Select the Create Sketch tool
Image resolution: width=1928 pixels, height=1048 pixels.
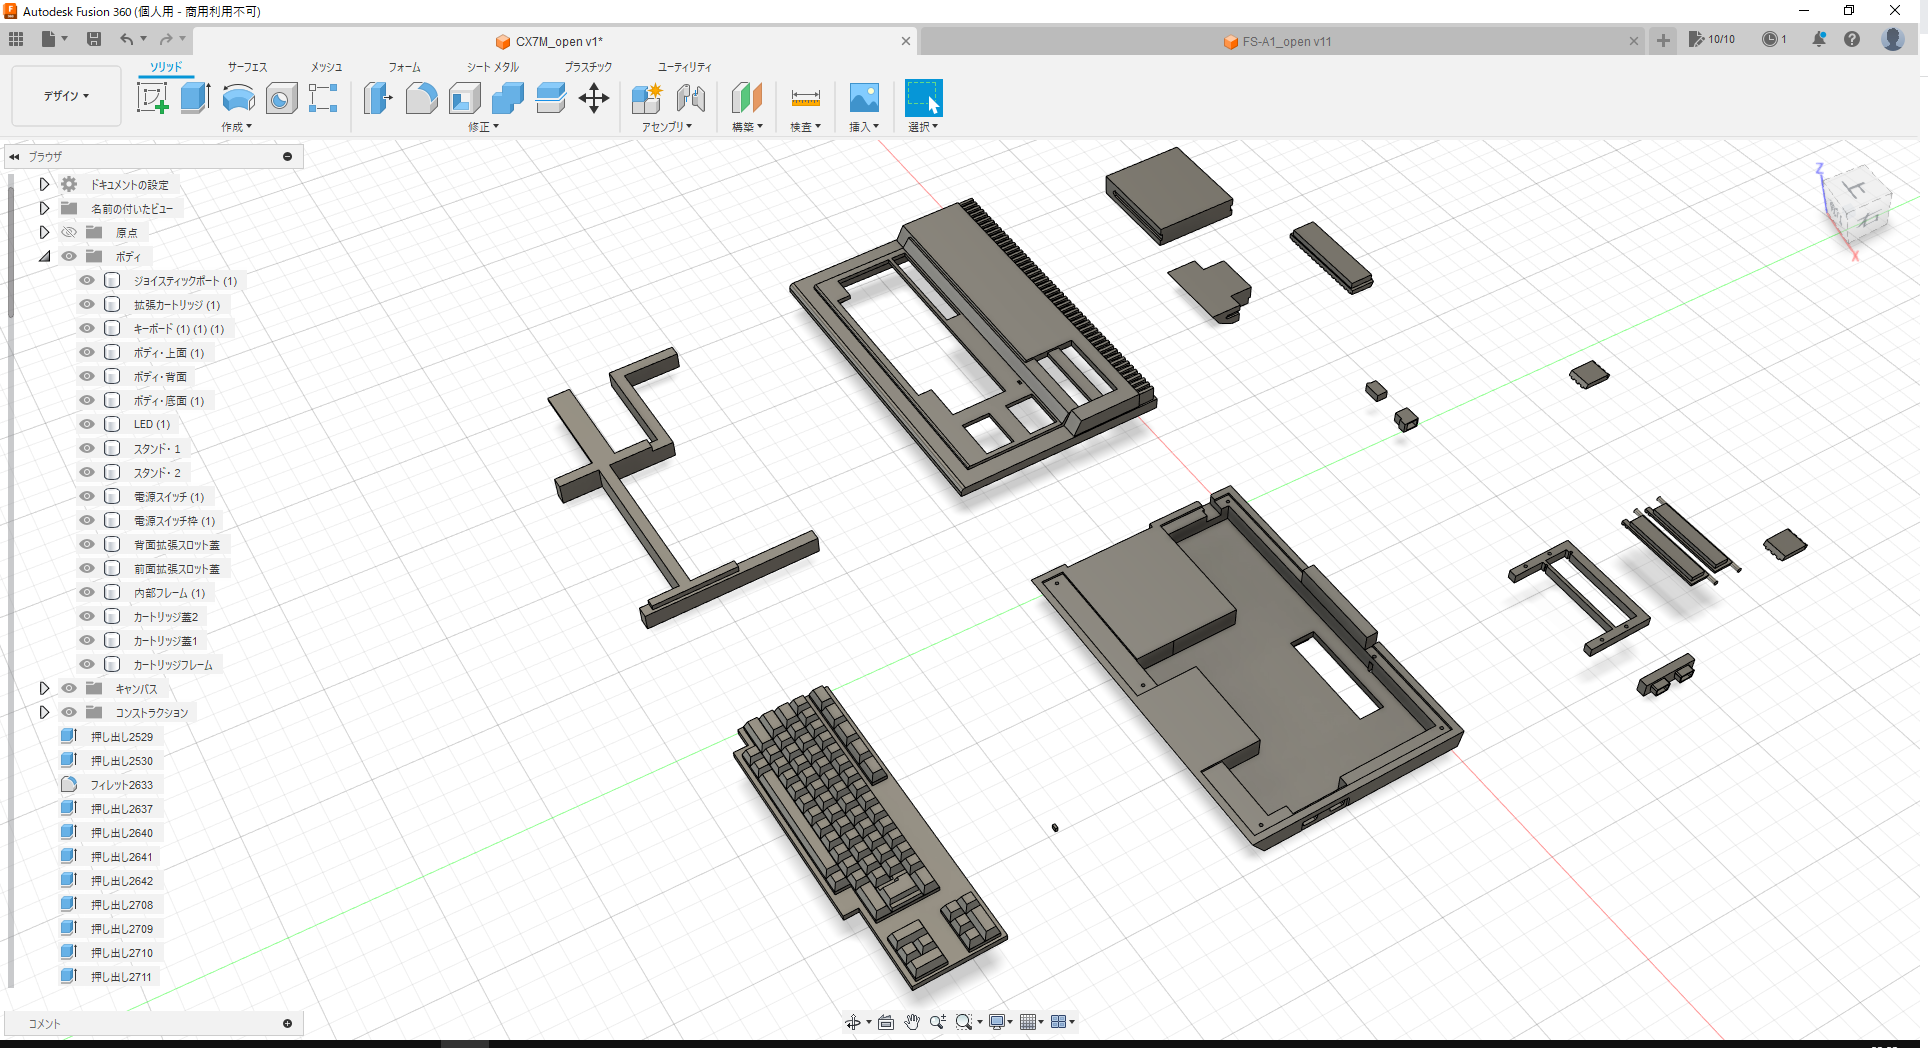(x=152, y=97)
